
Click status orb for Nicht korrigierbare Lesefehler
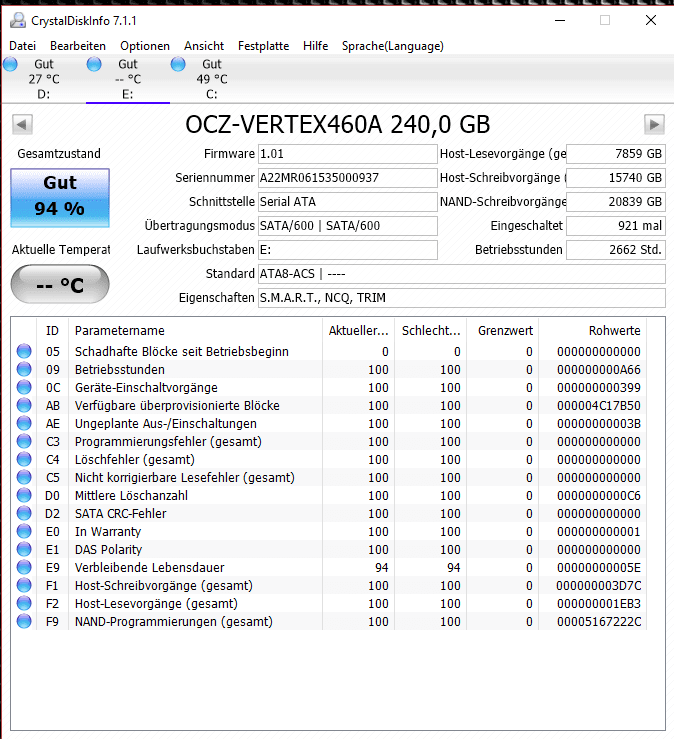pyautogui.click(x=24, y=477)
